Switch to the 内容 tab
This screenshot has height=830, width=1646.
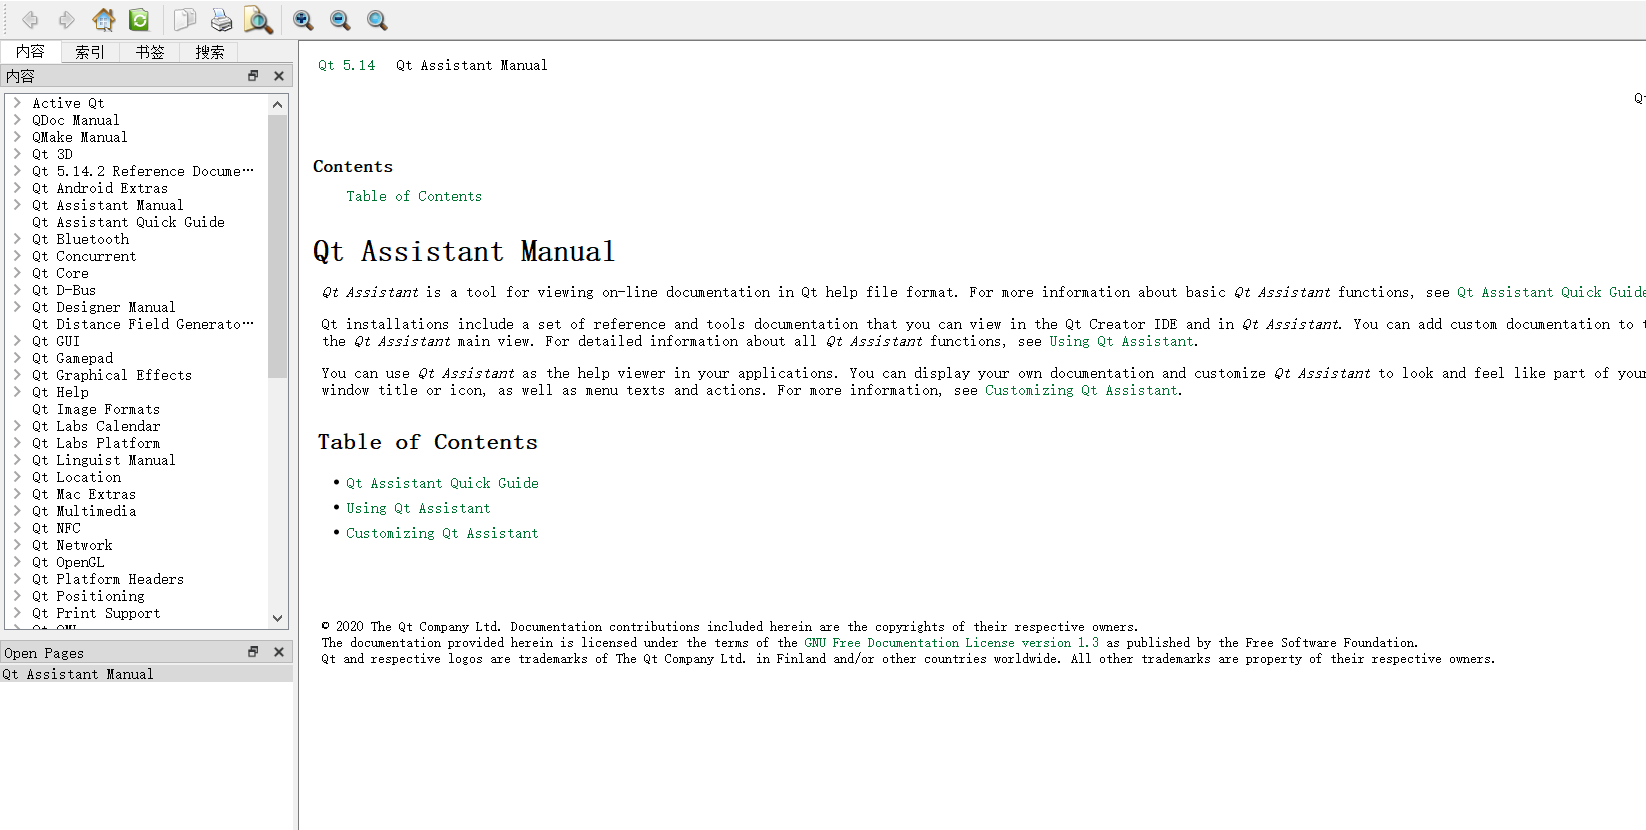point(30,52)
